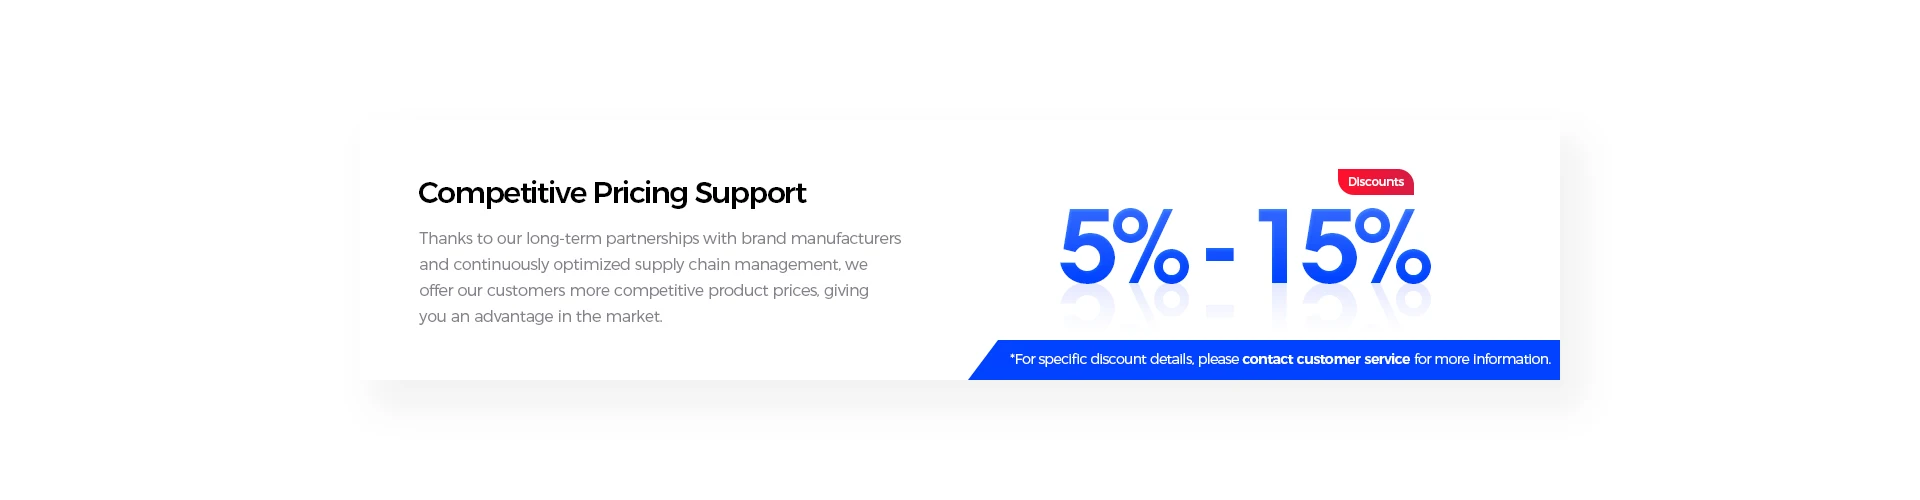The image size is (1920, 500).
Task: Click the faded reflection beneath the 15%
Action: coord(1344,306)
